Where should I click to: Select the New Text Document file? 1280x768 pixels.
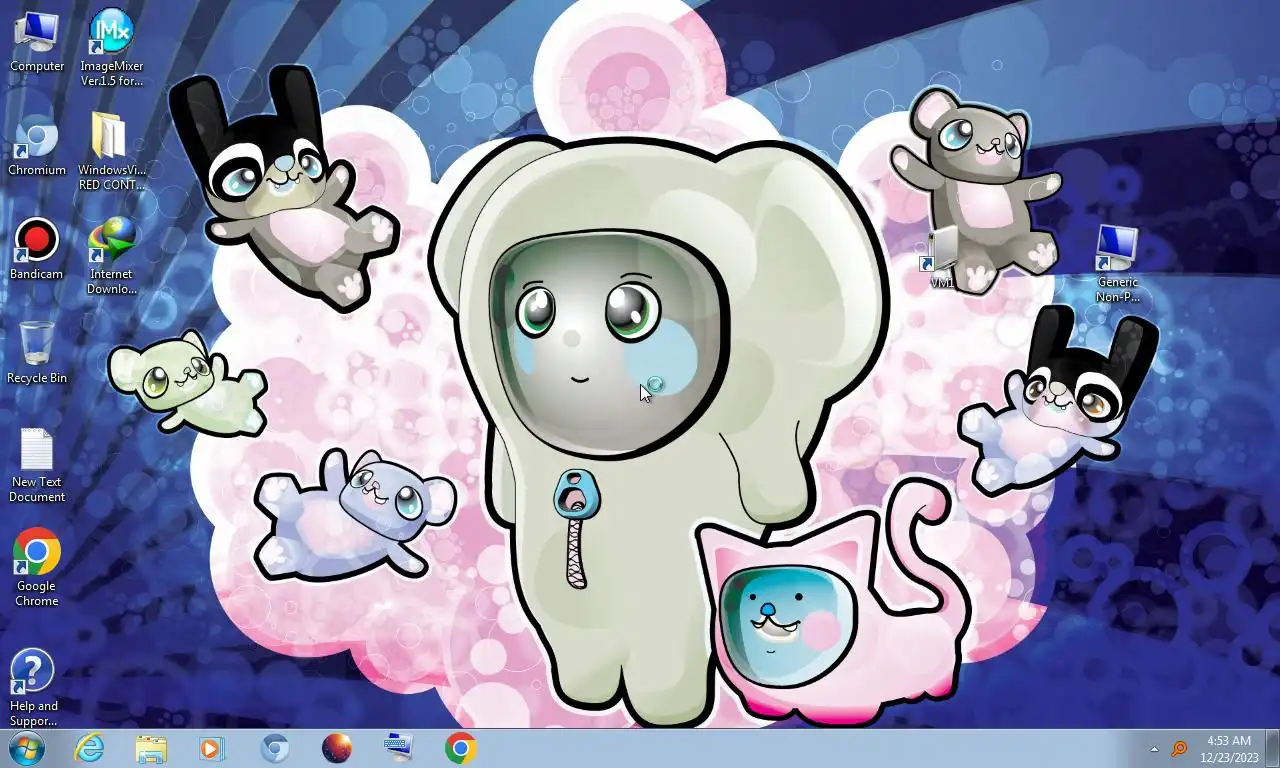[37, 466]
